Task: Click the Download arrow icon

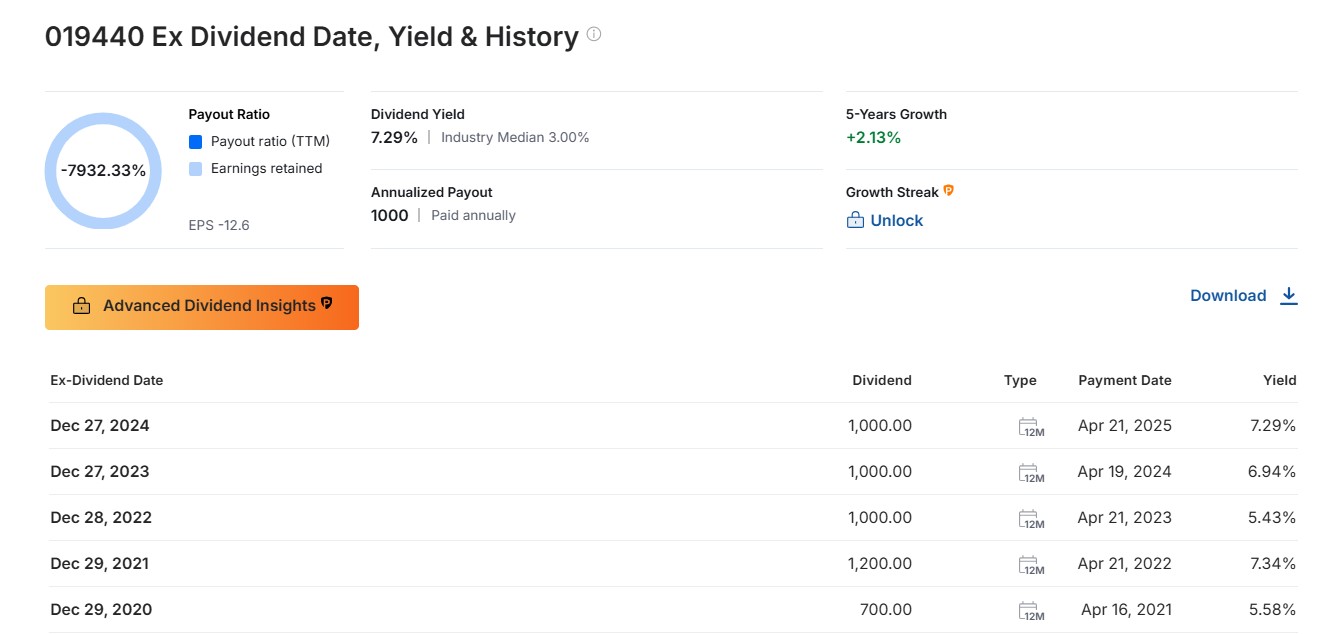Action: click(1289, 296)
